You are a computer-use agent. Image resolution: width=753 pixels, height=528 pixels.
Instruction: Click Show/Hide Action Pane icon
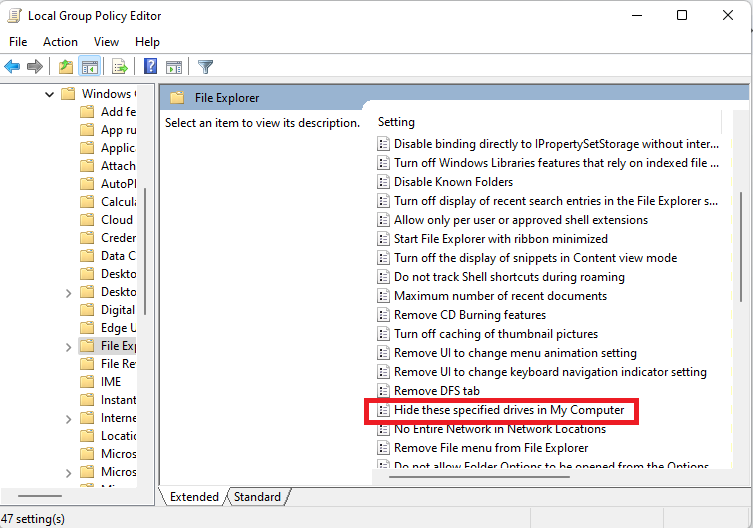coord(174,67)
